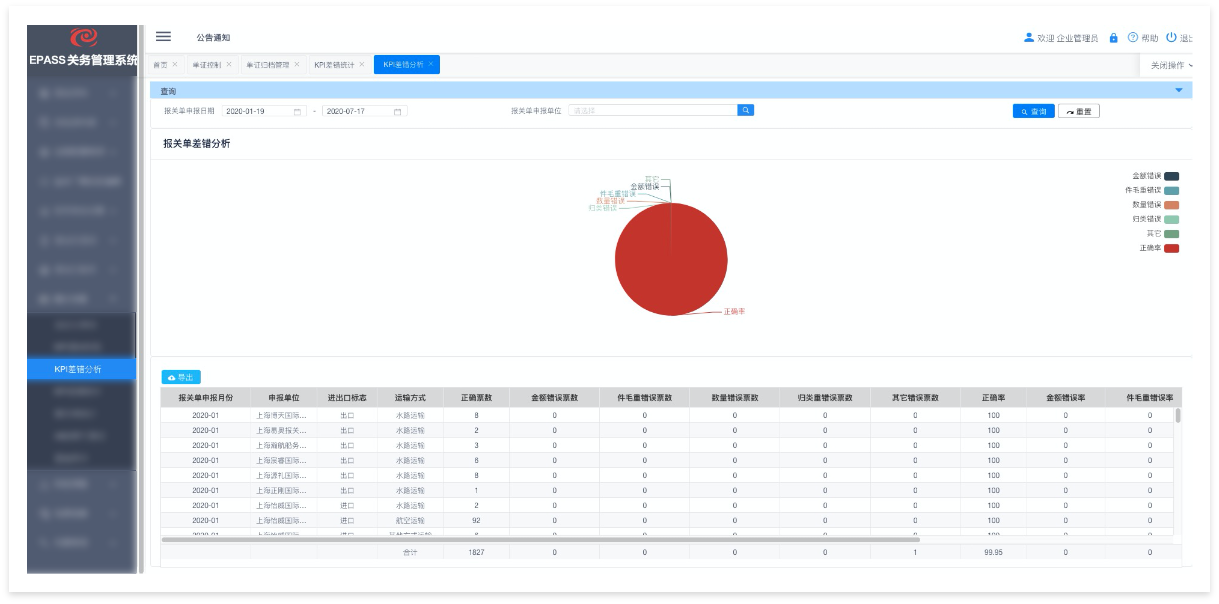Close the 单证归档管理 tab
The height and width of the screenshot is (604, 1219).
click(296, 64)
